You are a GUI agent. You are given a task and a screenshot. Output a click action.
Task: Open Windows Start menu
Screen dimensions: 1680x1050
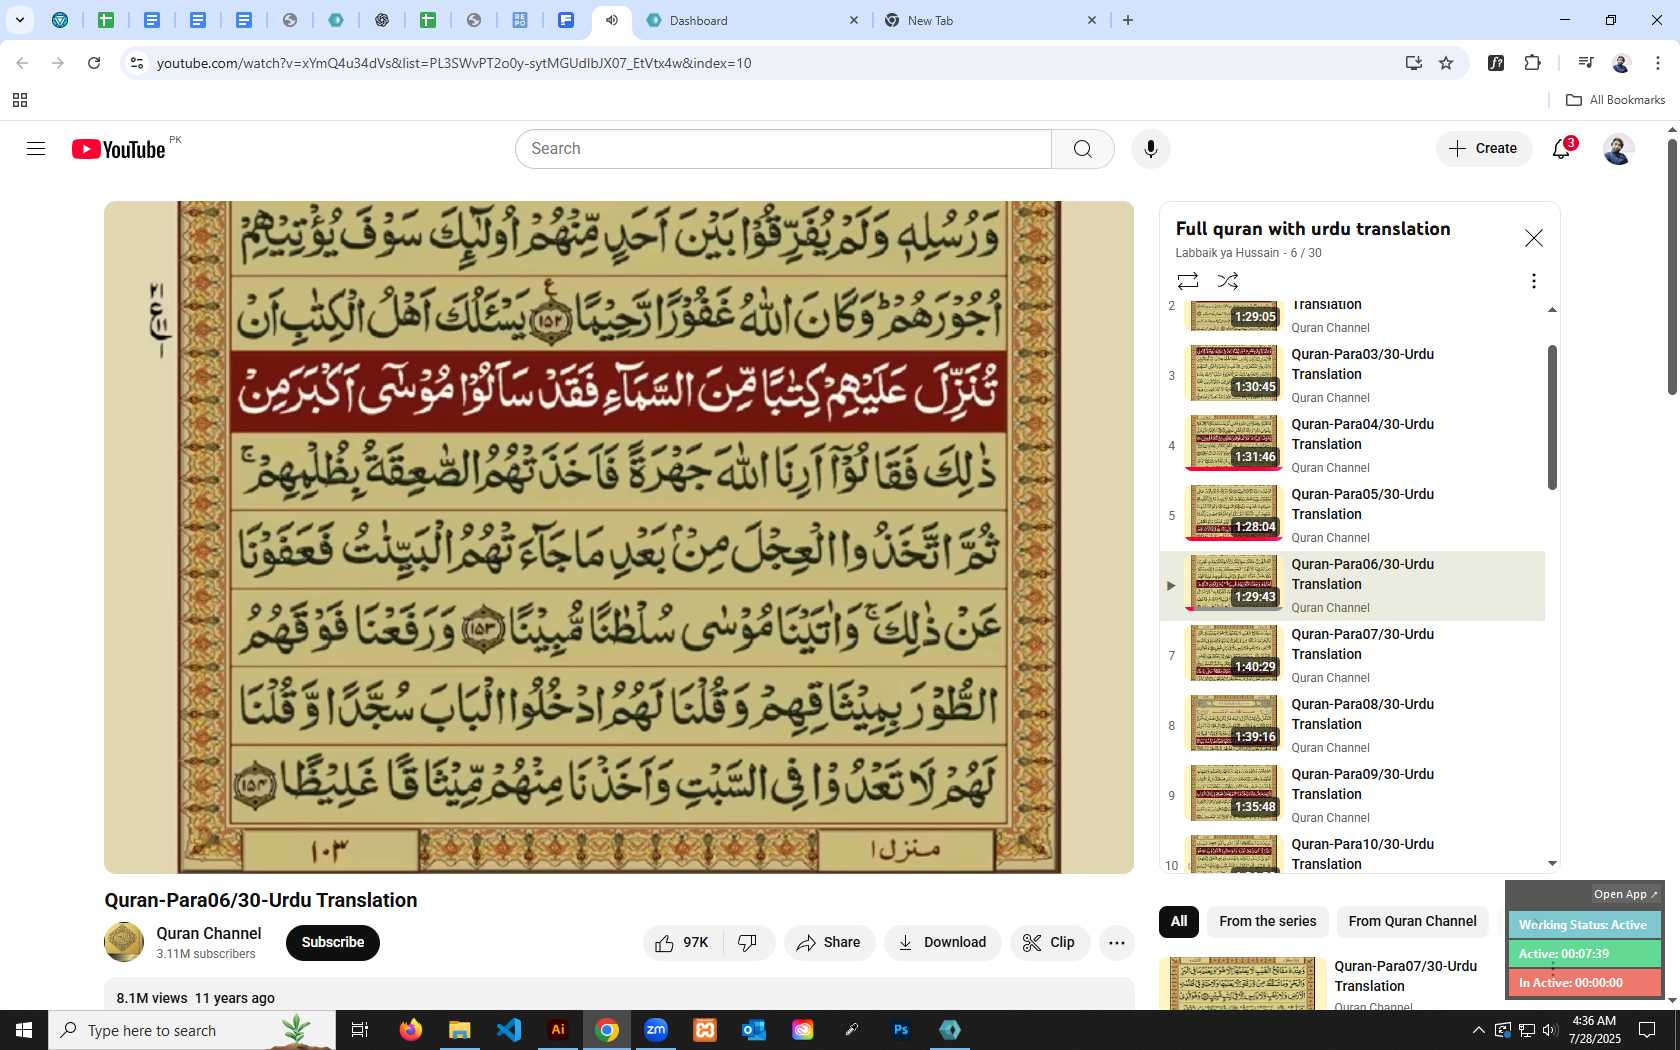[x=24, y=1030]
